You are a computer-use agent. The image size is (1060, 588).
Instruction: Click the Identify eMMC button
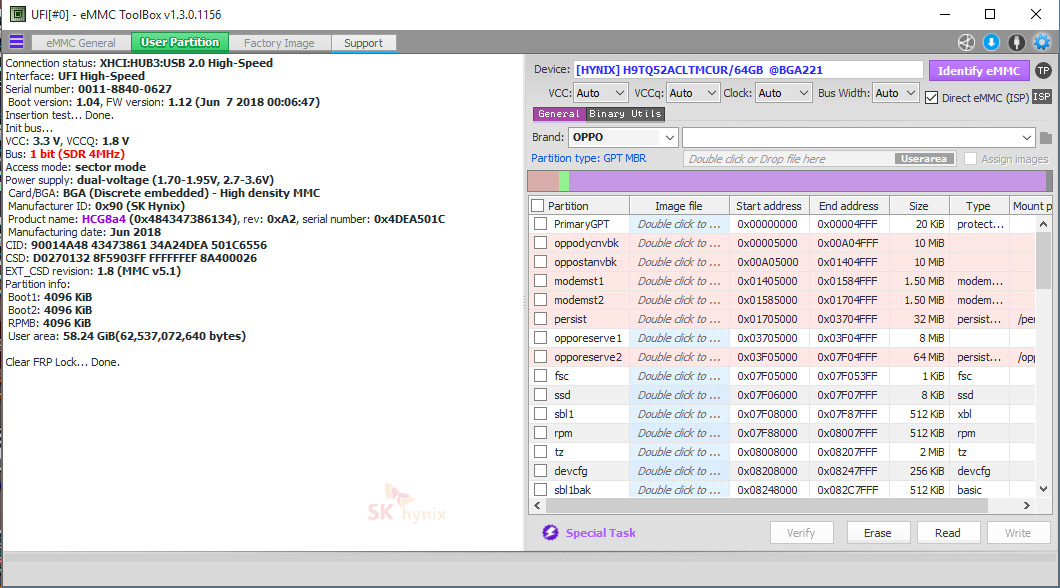[979, 70]
